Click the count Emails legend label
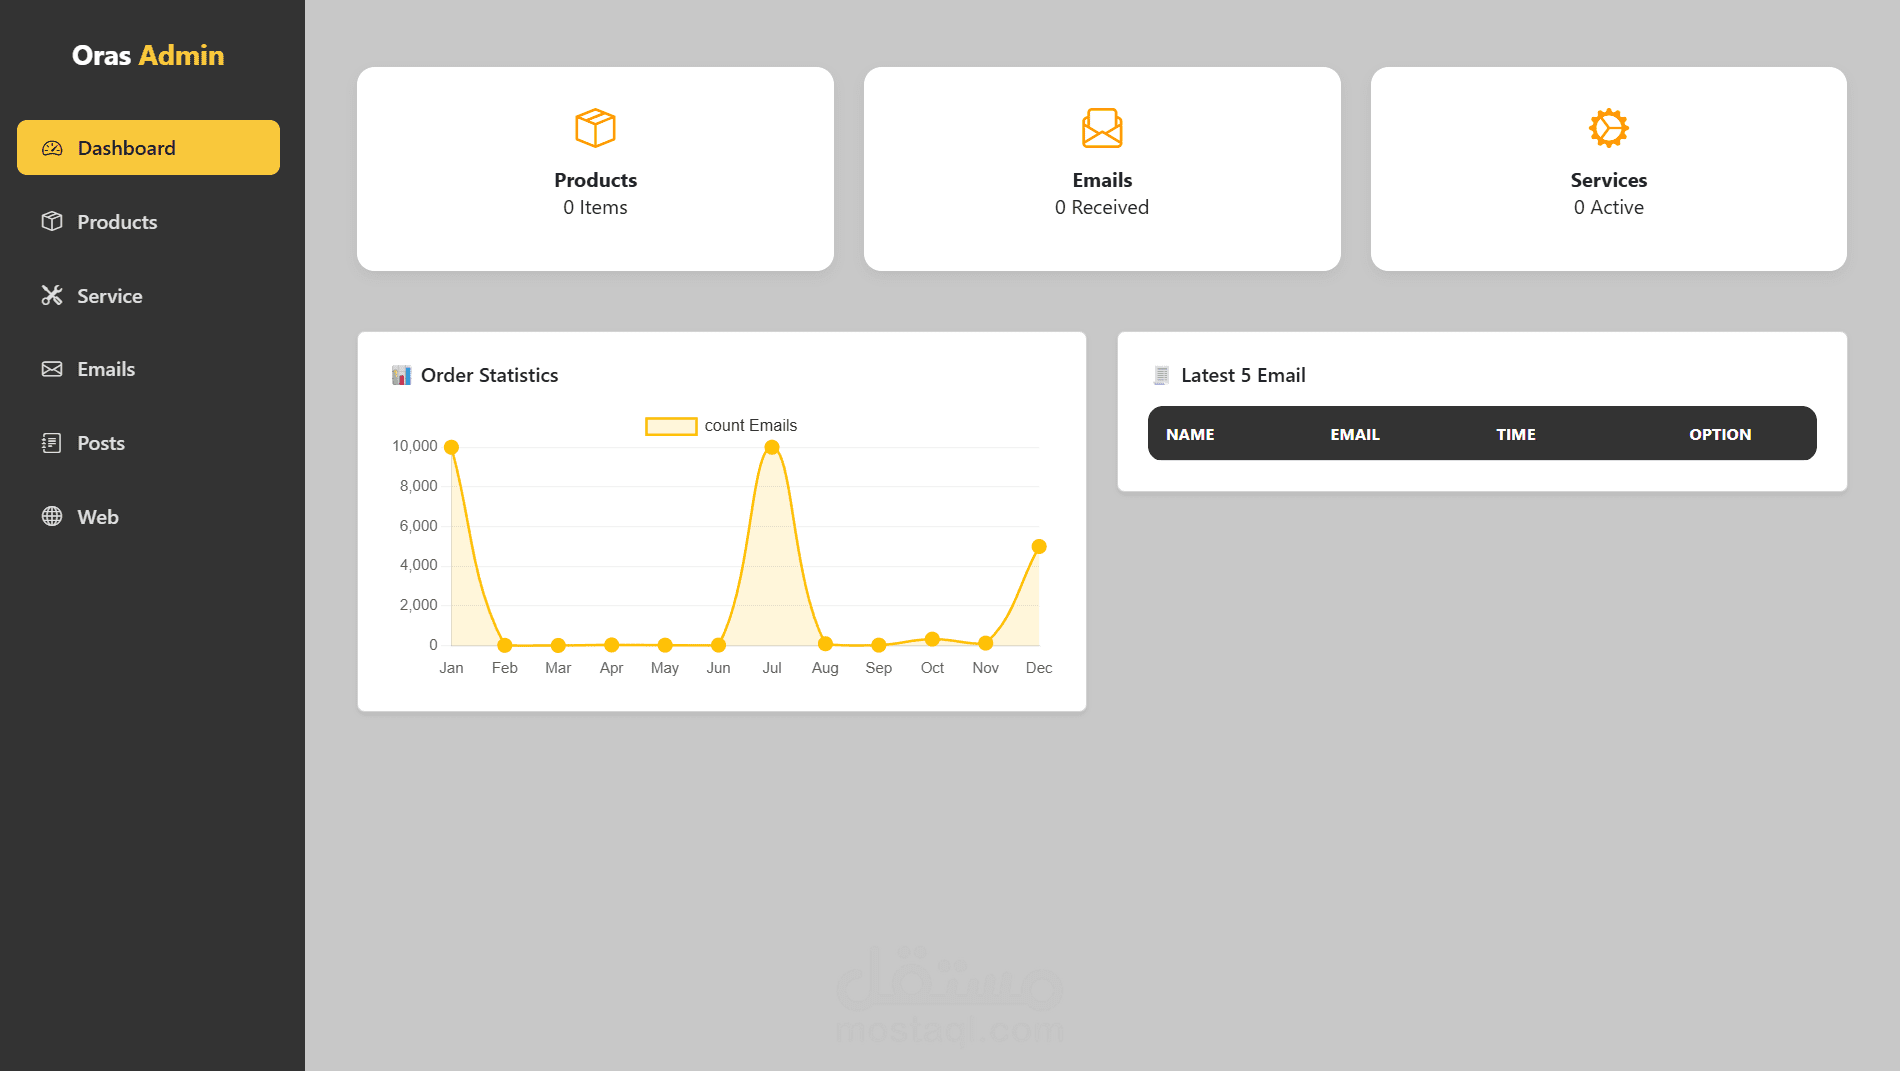 pos(751,426)
